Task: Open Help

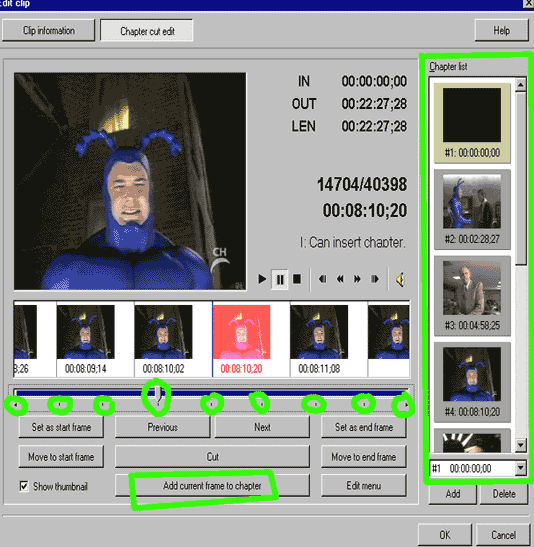Action: coord(501,31)
